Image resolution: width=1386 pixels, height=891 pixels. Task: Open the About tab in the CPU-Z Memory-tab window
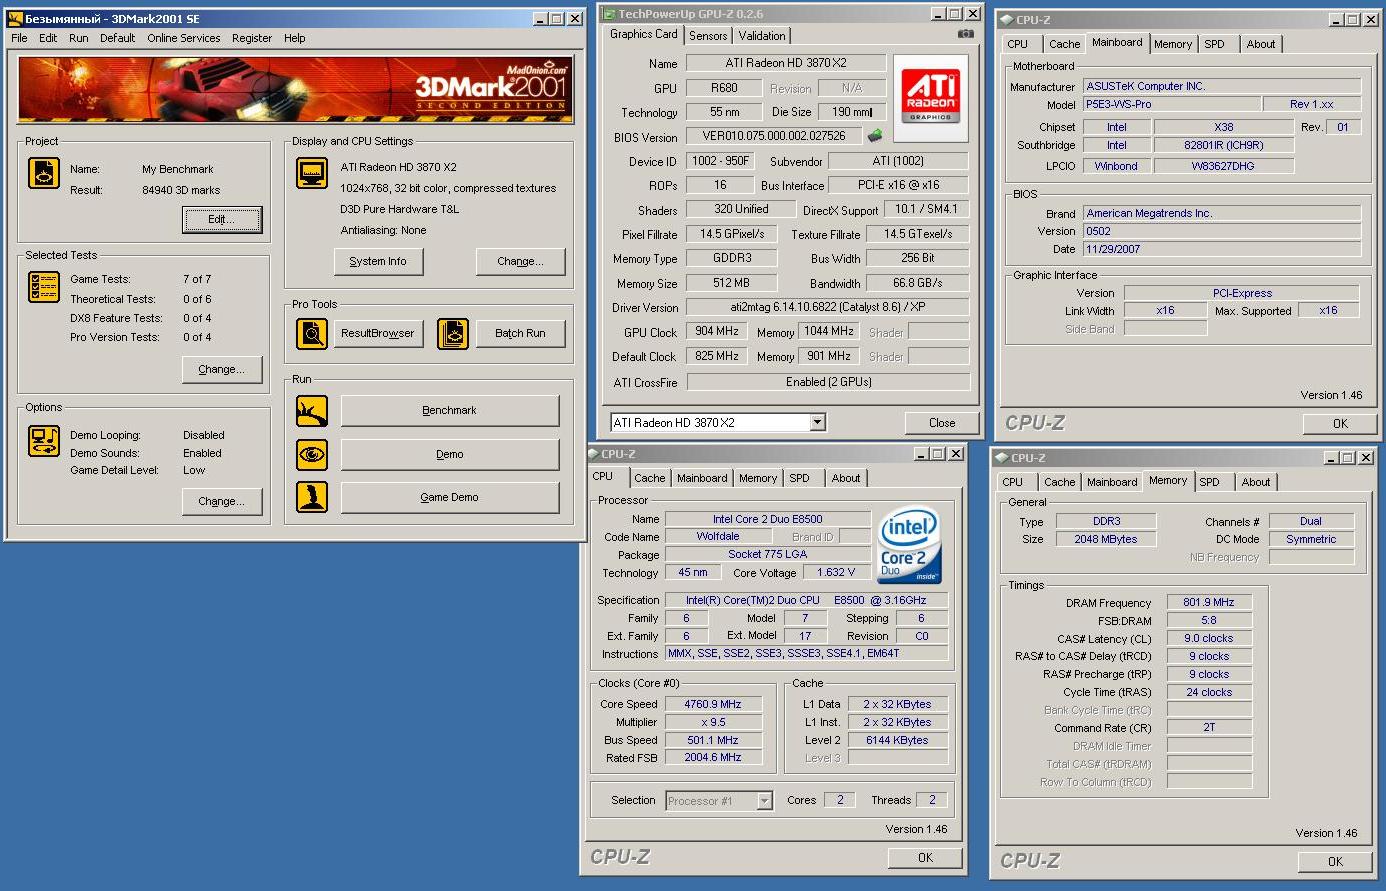tap(1256, 482)
